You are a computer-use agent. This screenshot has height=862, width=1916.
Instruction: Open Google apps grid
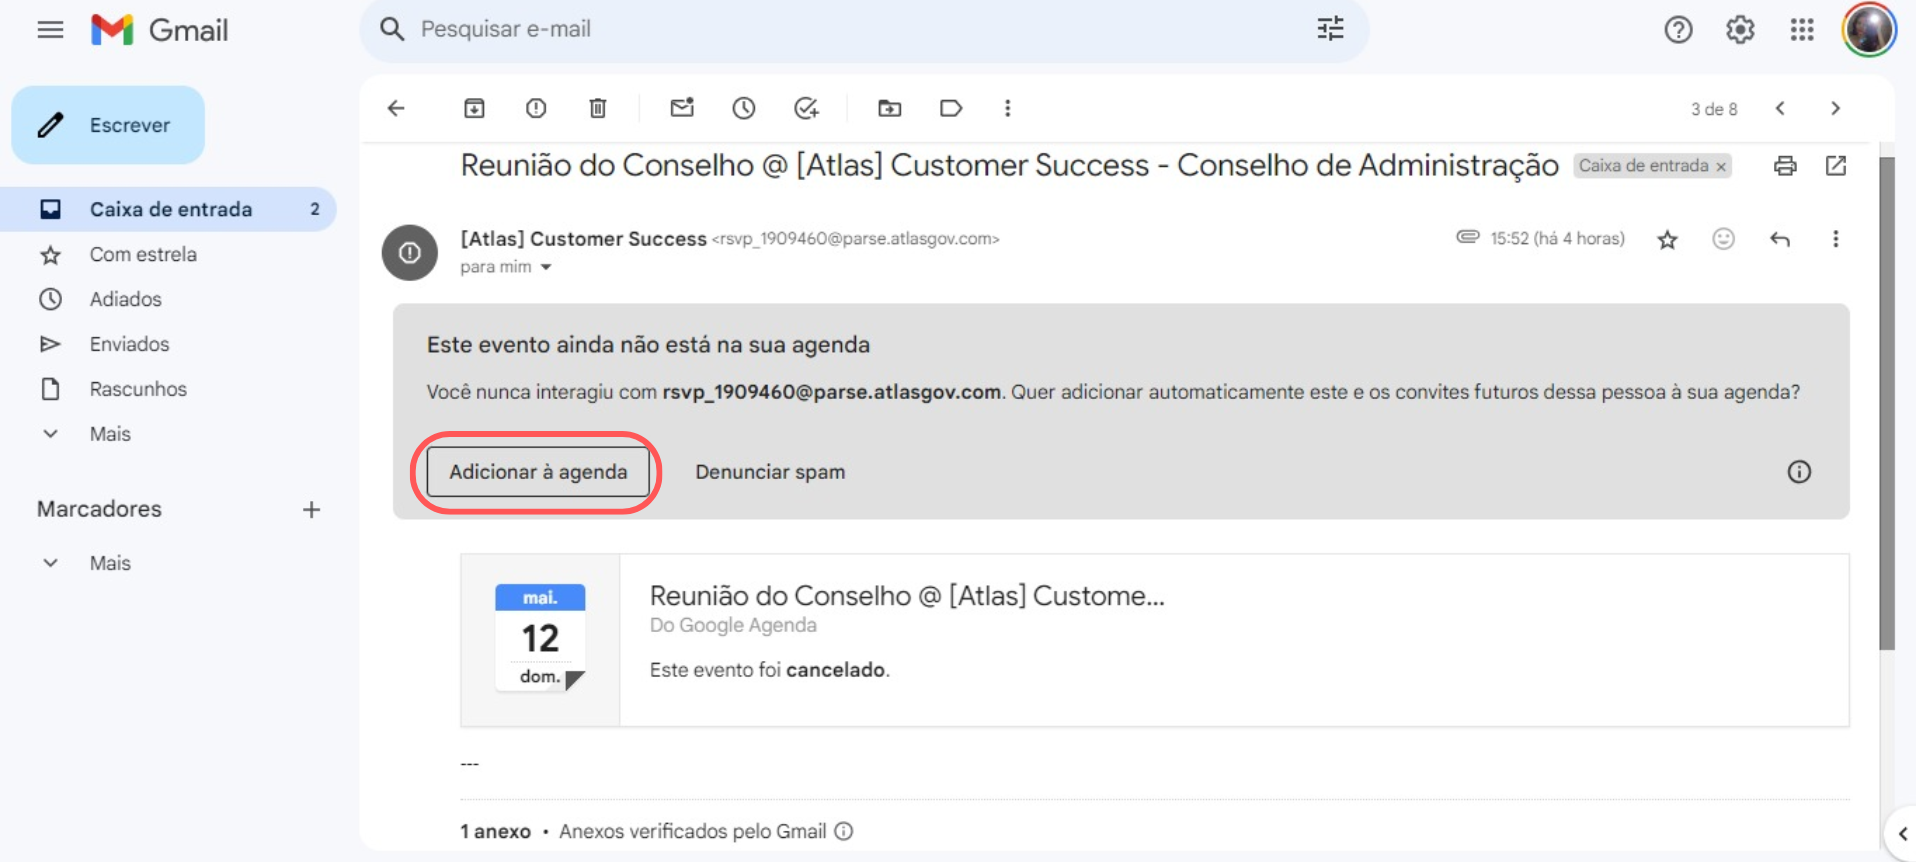tap(1802, 30)
